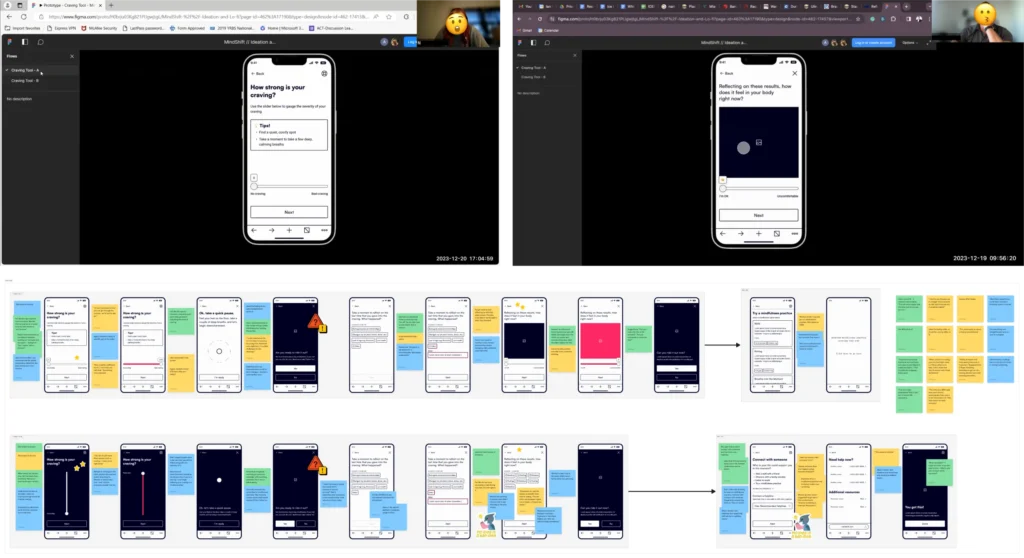This screenshot has height=558, width=1024.
Task: Close the body-feeling screen with X icon
Action: pyautogui.click(x=795, y=73)
